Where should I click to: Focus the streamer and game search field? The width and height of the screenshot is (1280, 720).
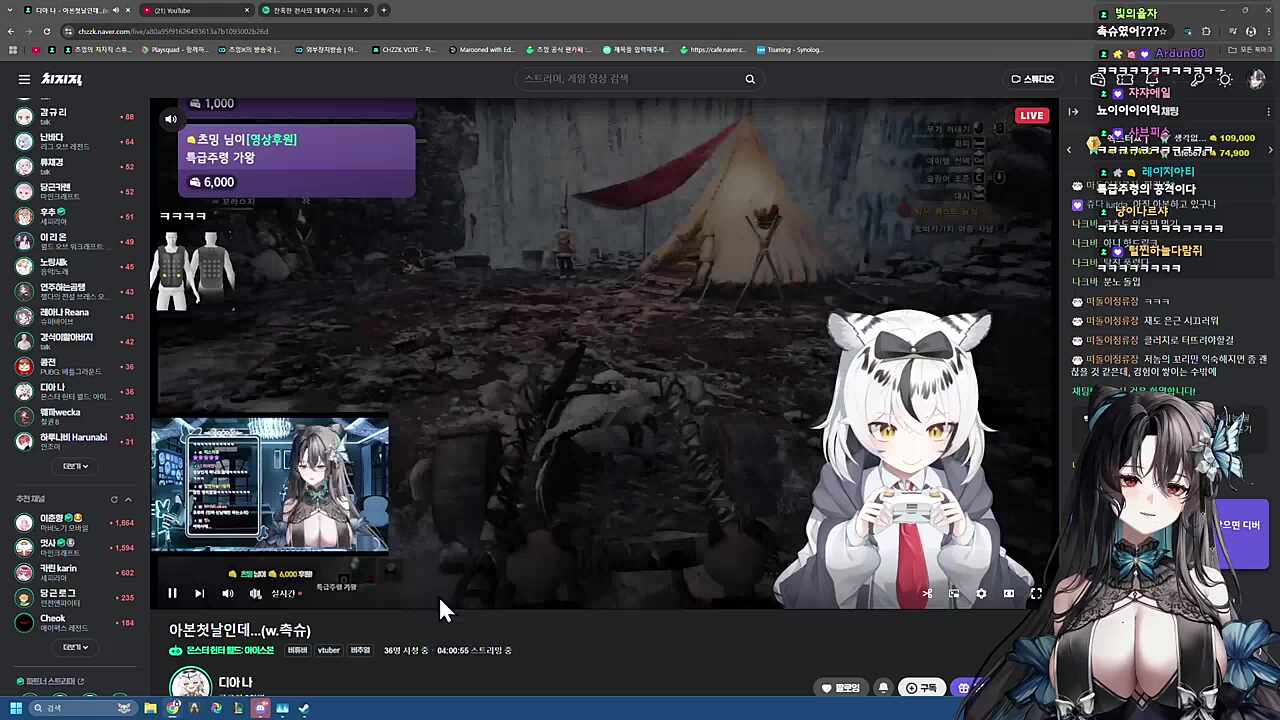tap(630, 79)
